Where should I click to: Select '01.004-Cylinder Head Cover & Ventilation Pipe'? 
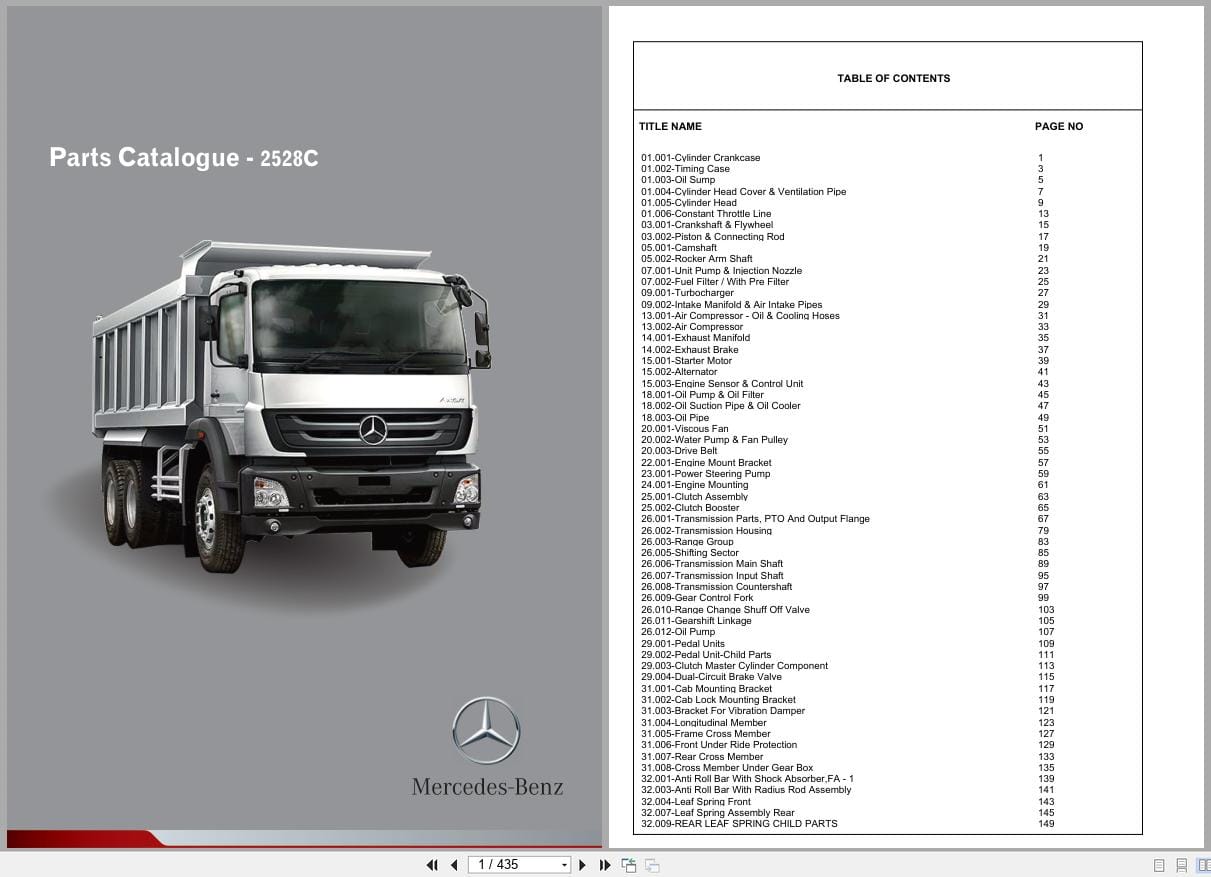744,192
